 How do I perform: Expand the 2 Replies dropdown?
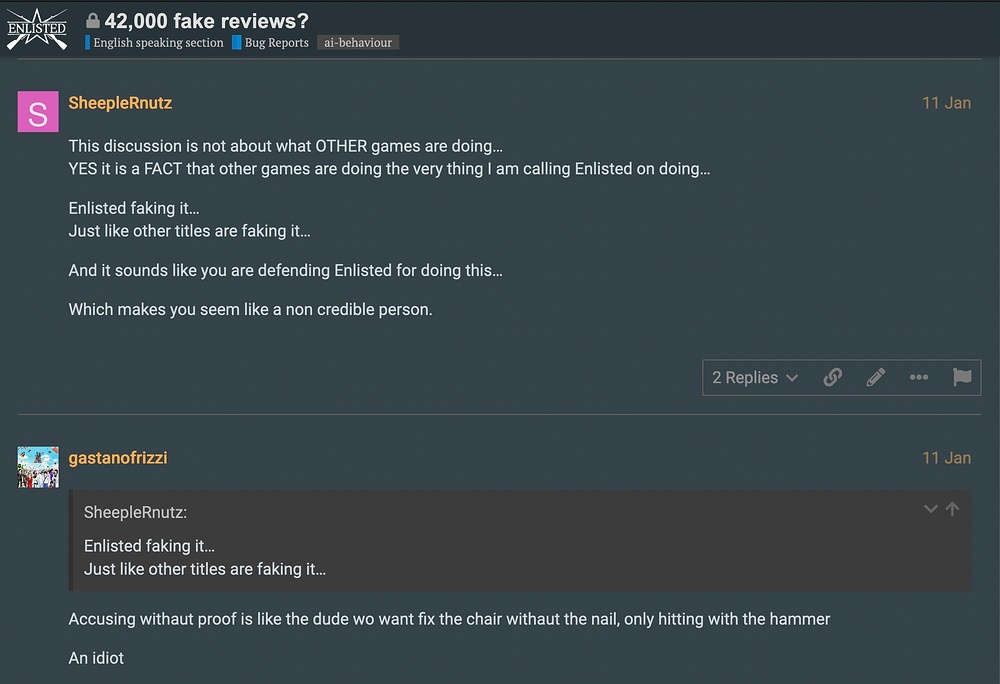tap(755, 377)
